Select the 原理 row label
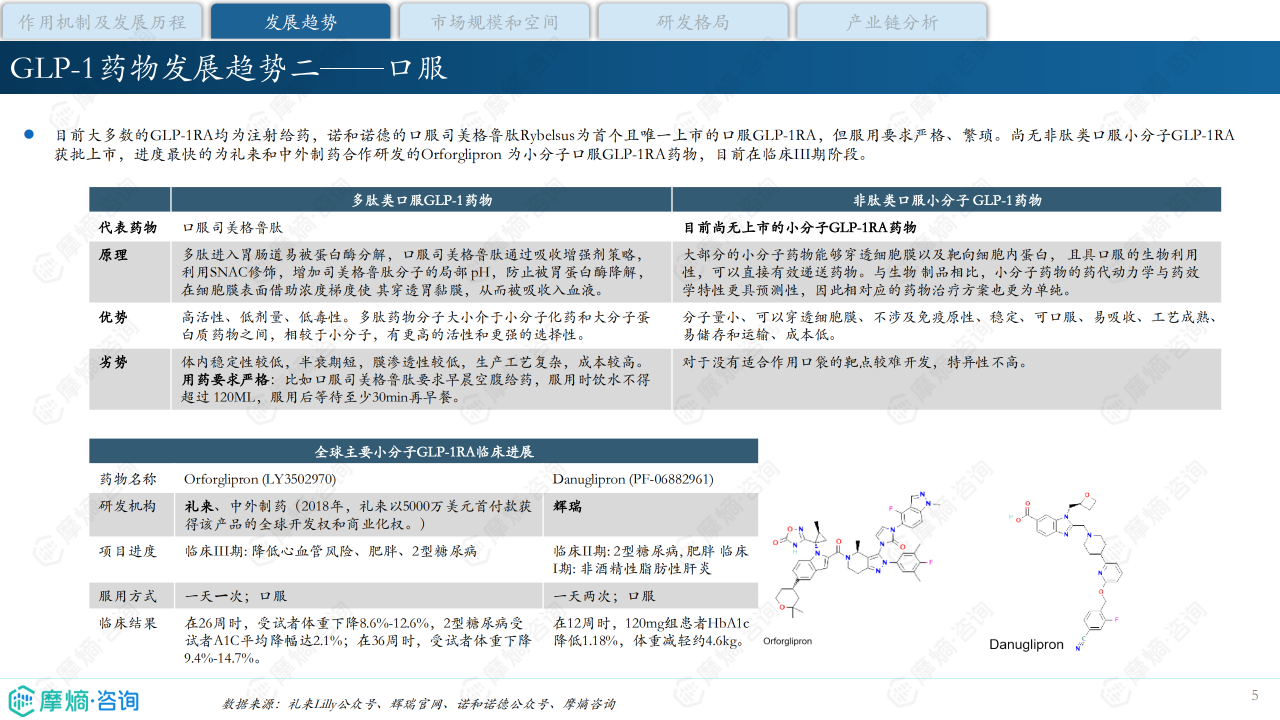This screenshot has height=720, width=1280. 113,255
